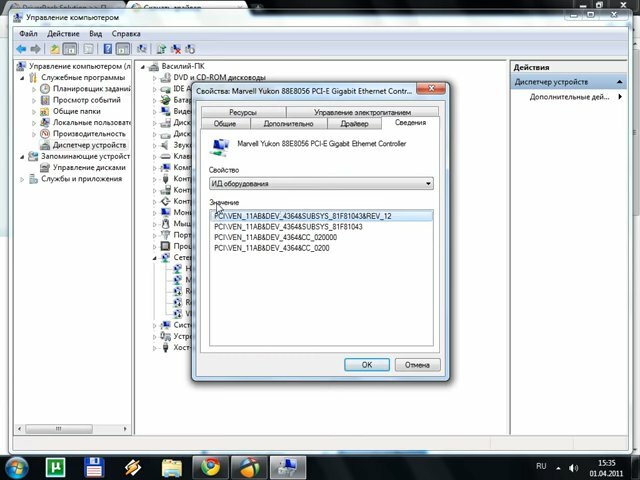Select value PCI\VEN_11AB&DEV_4364&SUBSYS_81F81043

point(288,227)
